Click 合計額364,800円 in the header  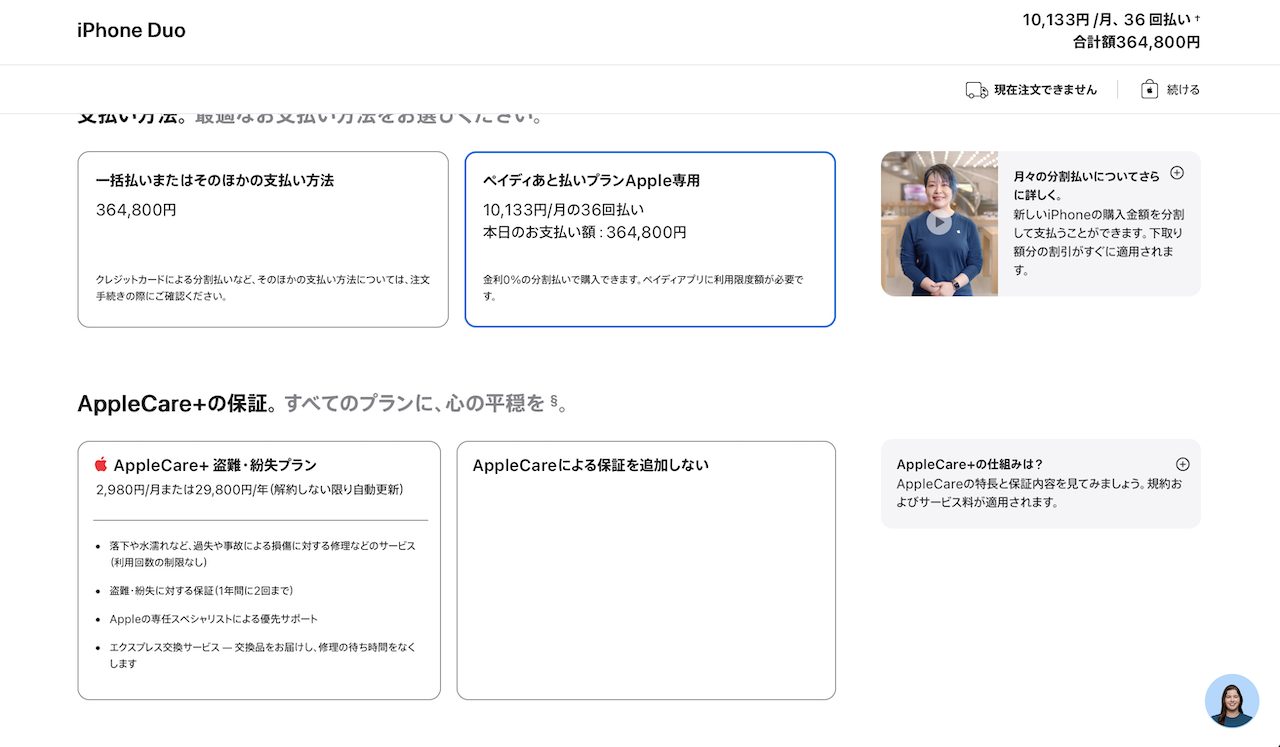click(x=1136, y=42)
